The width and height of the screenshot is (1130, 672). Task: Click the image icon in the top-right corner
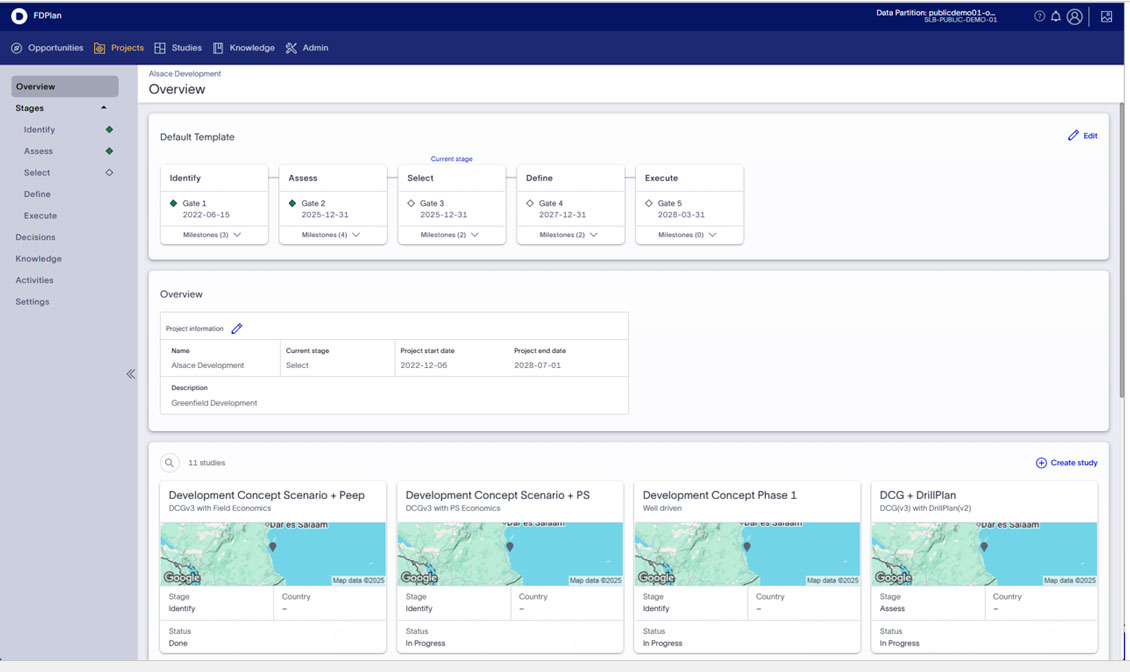pyautogui.click(x=1106, y=16)
